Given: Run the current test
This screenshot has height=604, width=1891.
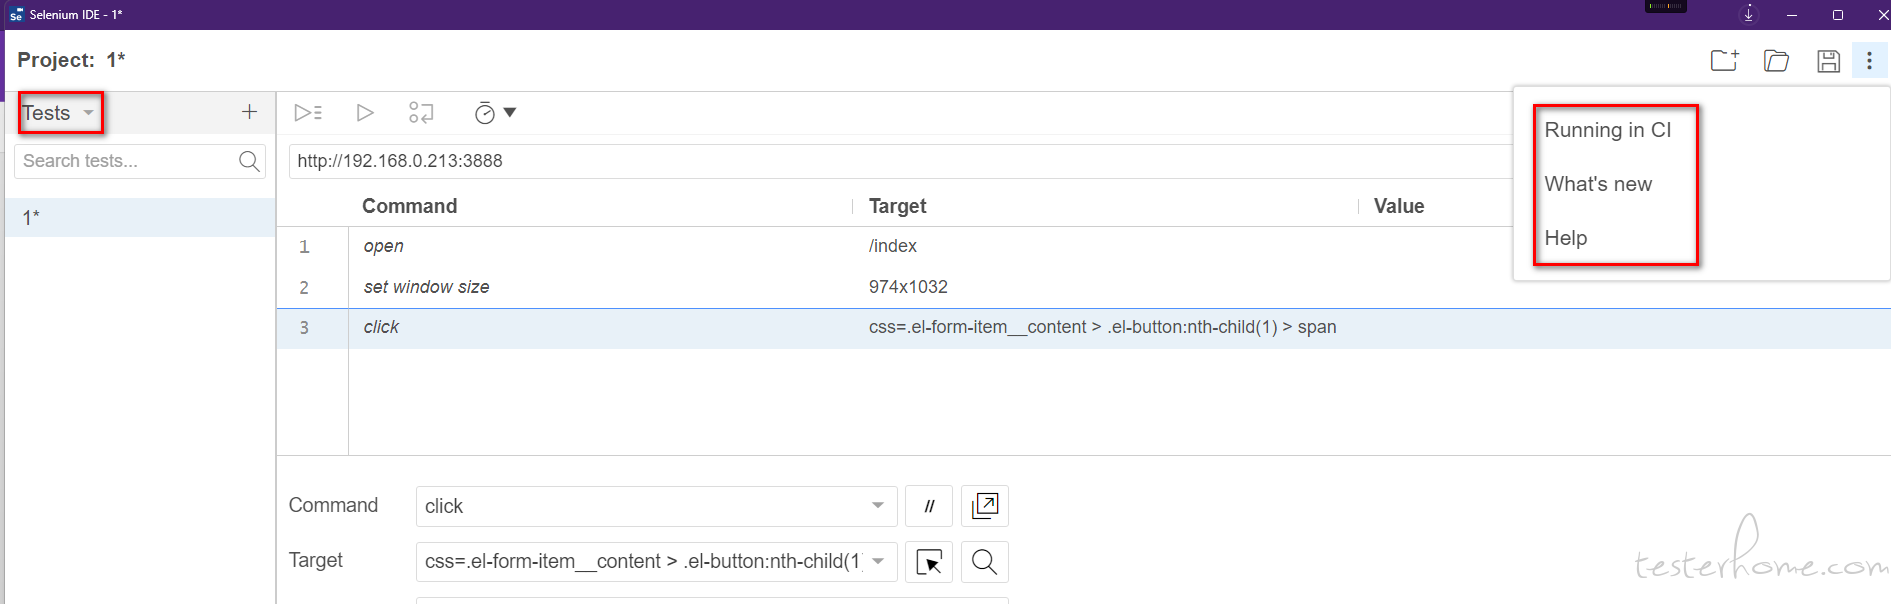Looking at the screenshot, I should [x=365, y=113].
